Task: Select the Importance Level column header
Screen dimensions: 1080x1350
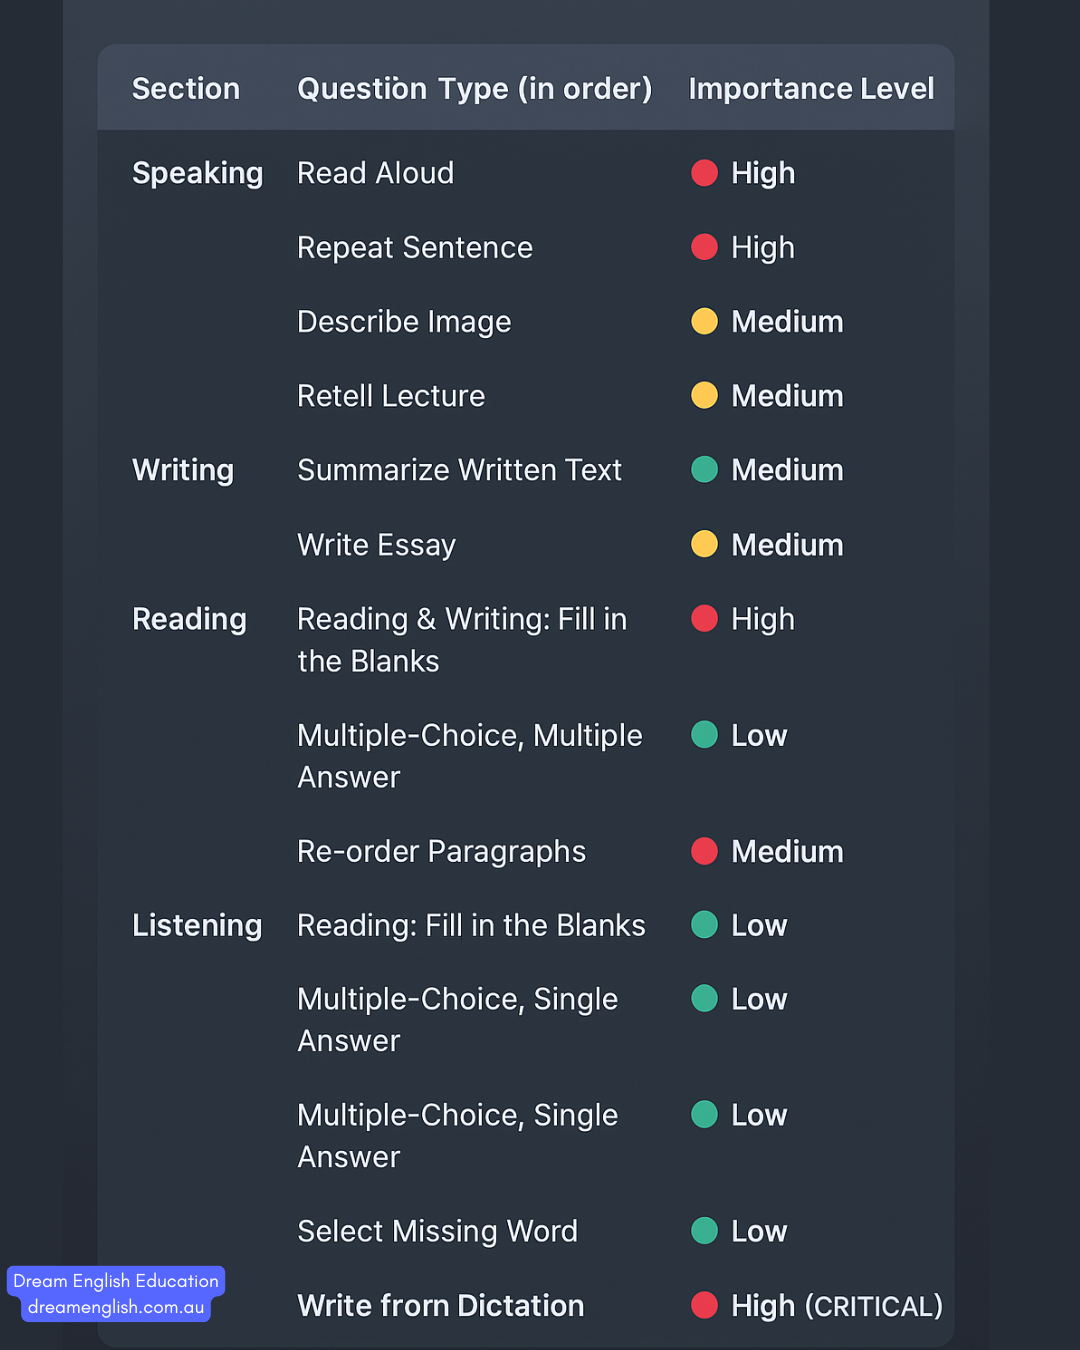Action: click(x=811, y=89)
